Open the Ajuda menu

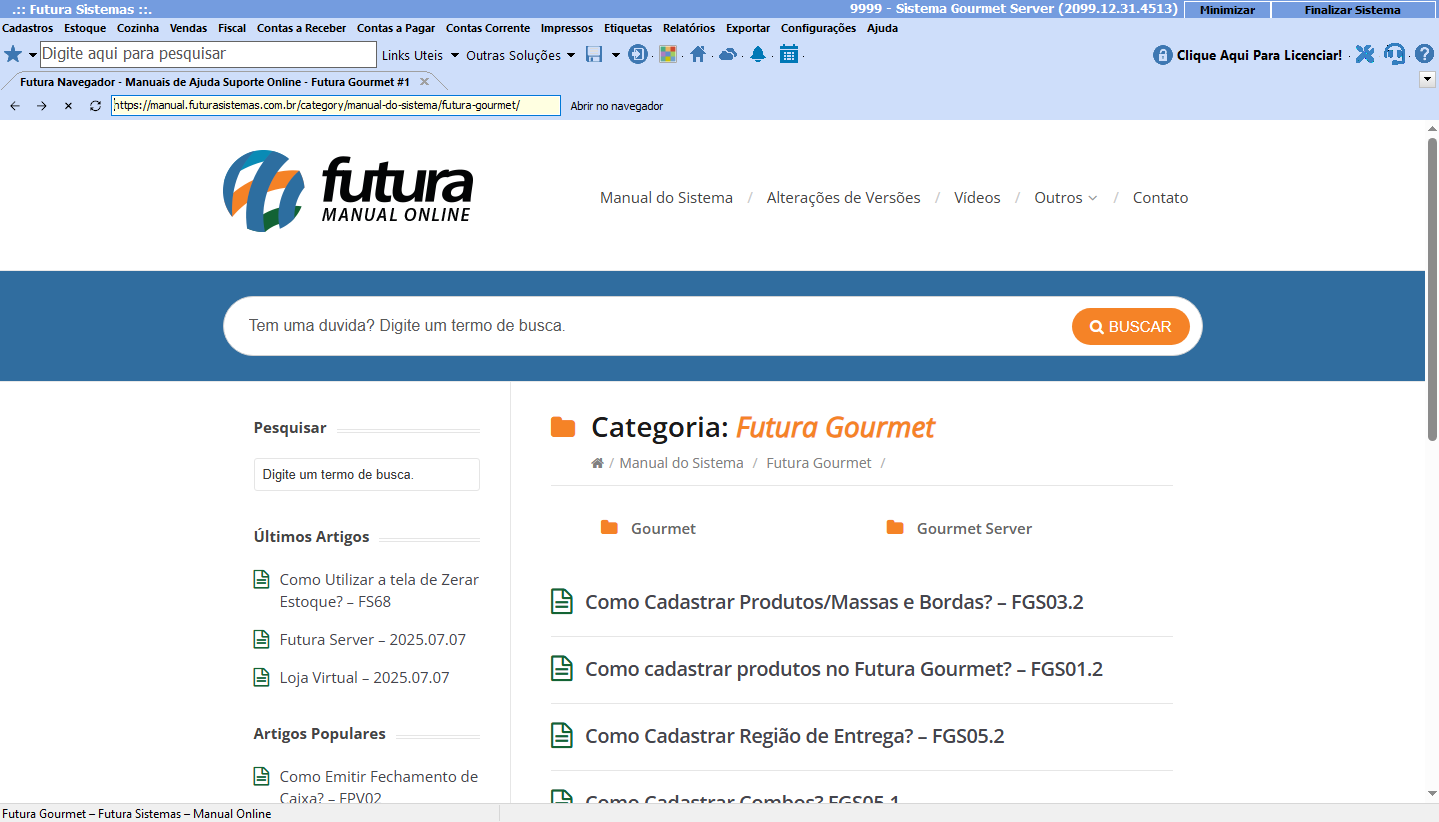point(882,28)
